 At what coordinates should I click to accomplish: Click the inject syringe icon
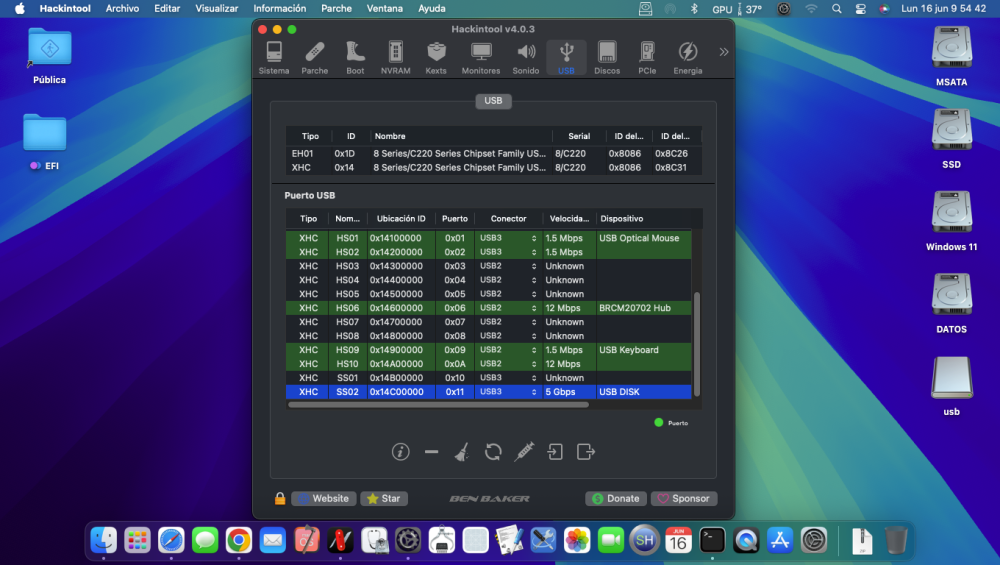point(524,451)
